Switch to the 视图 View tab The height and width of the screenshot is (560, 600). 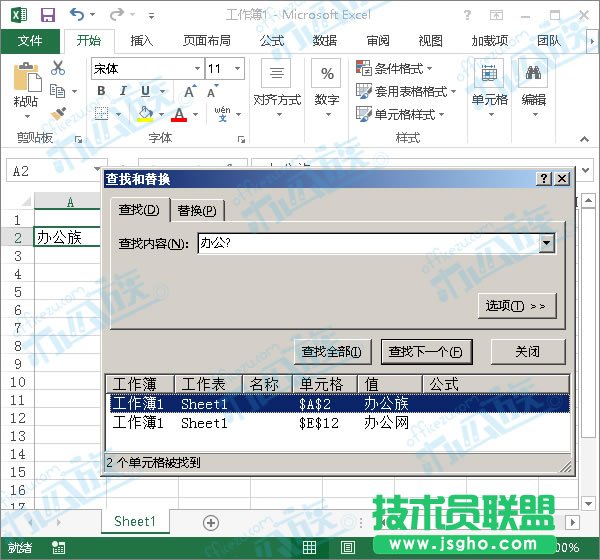(x=430, y=41)
